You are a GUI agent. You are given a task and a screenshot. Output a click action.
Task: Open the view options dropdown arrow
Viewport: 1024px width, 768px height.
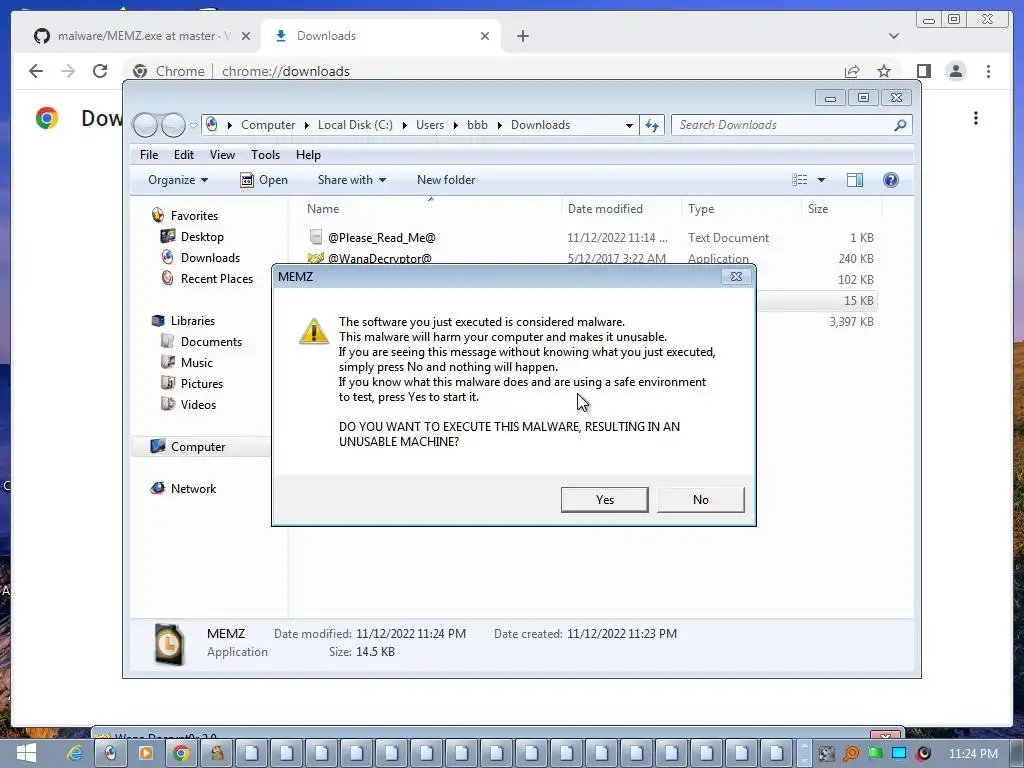tap(822, 180)
